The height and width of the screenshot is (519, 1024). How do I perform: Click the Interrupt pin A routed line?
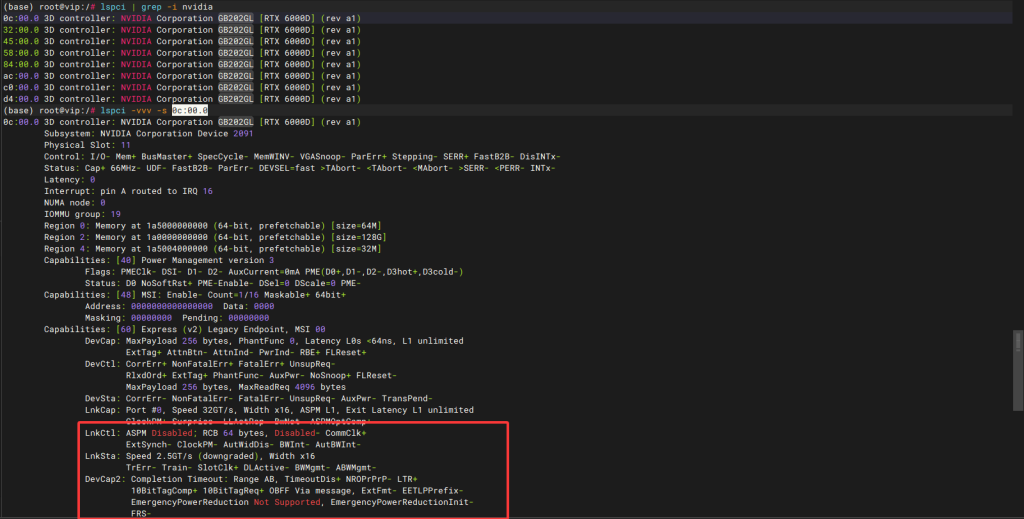pyautogui.click(x=128, y=191)
